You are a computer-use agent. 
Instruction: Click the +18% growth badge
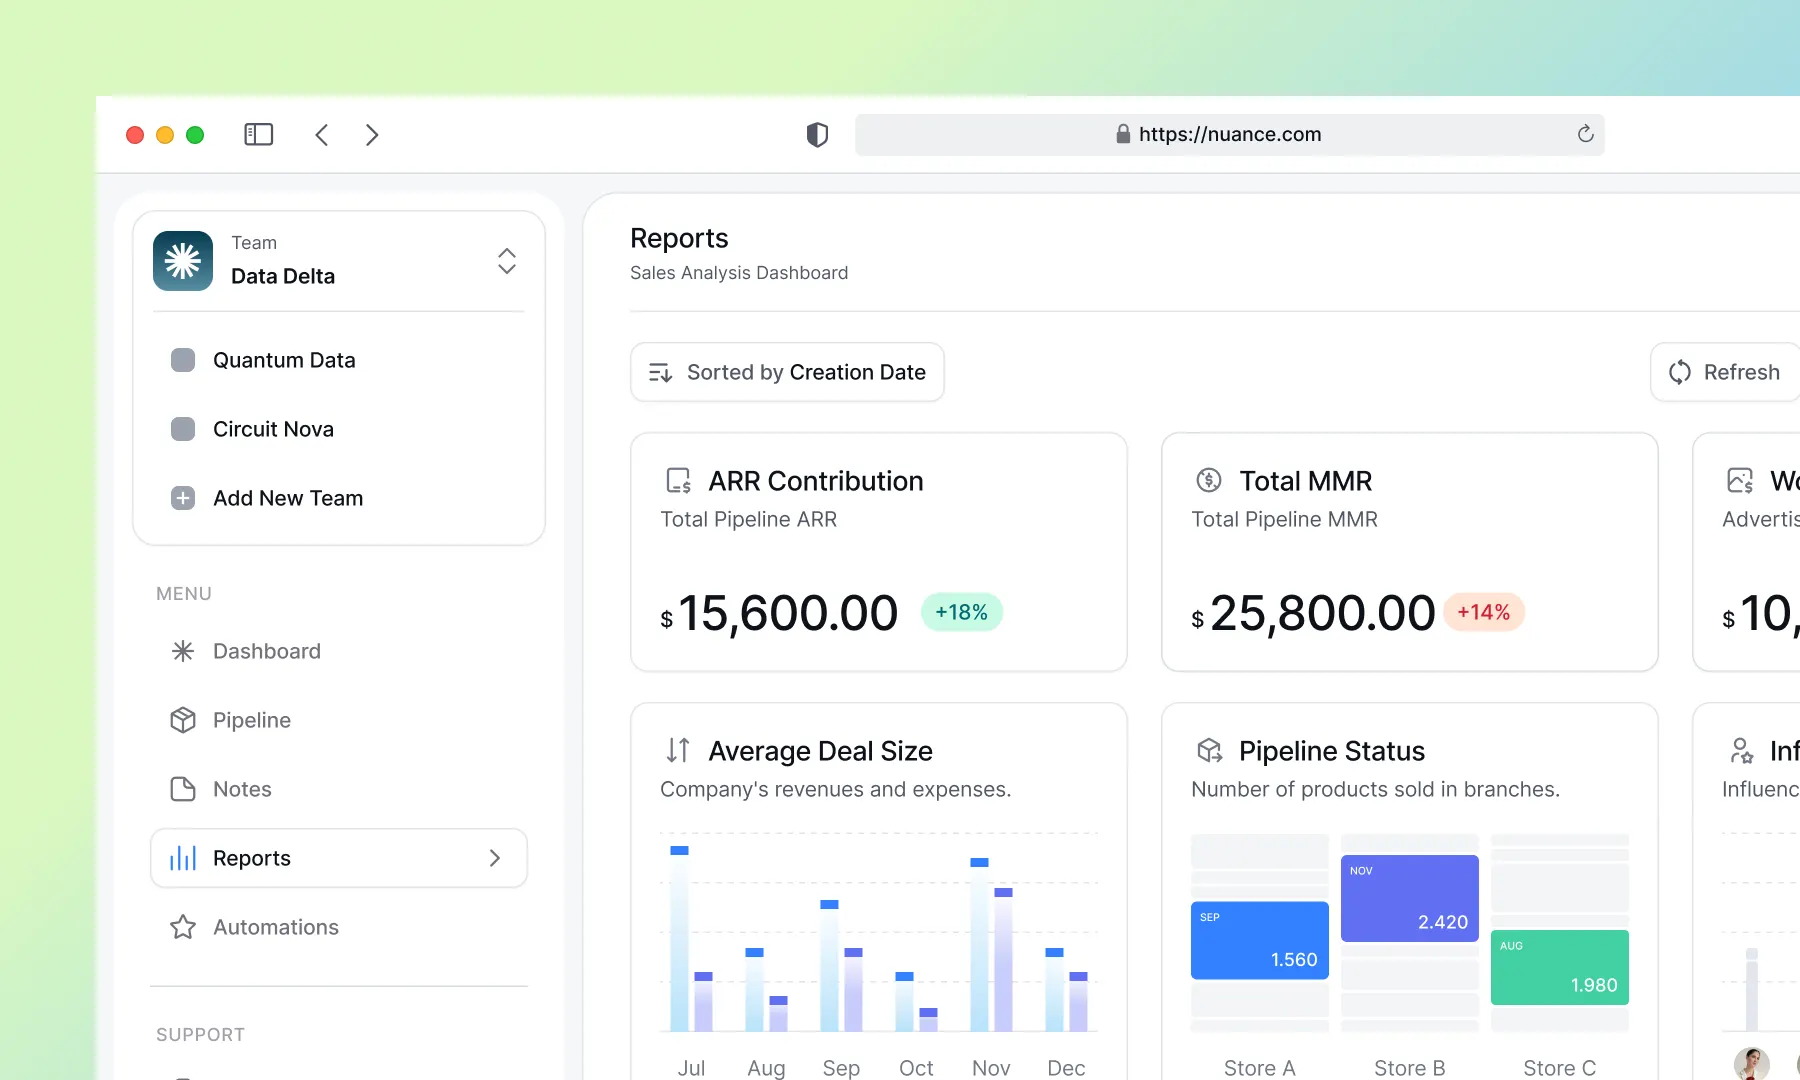[961, 612]
